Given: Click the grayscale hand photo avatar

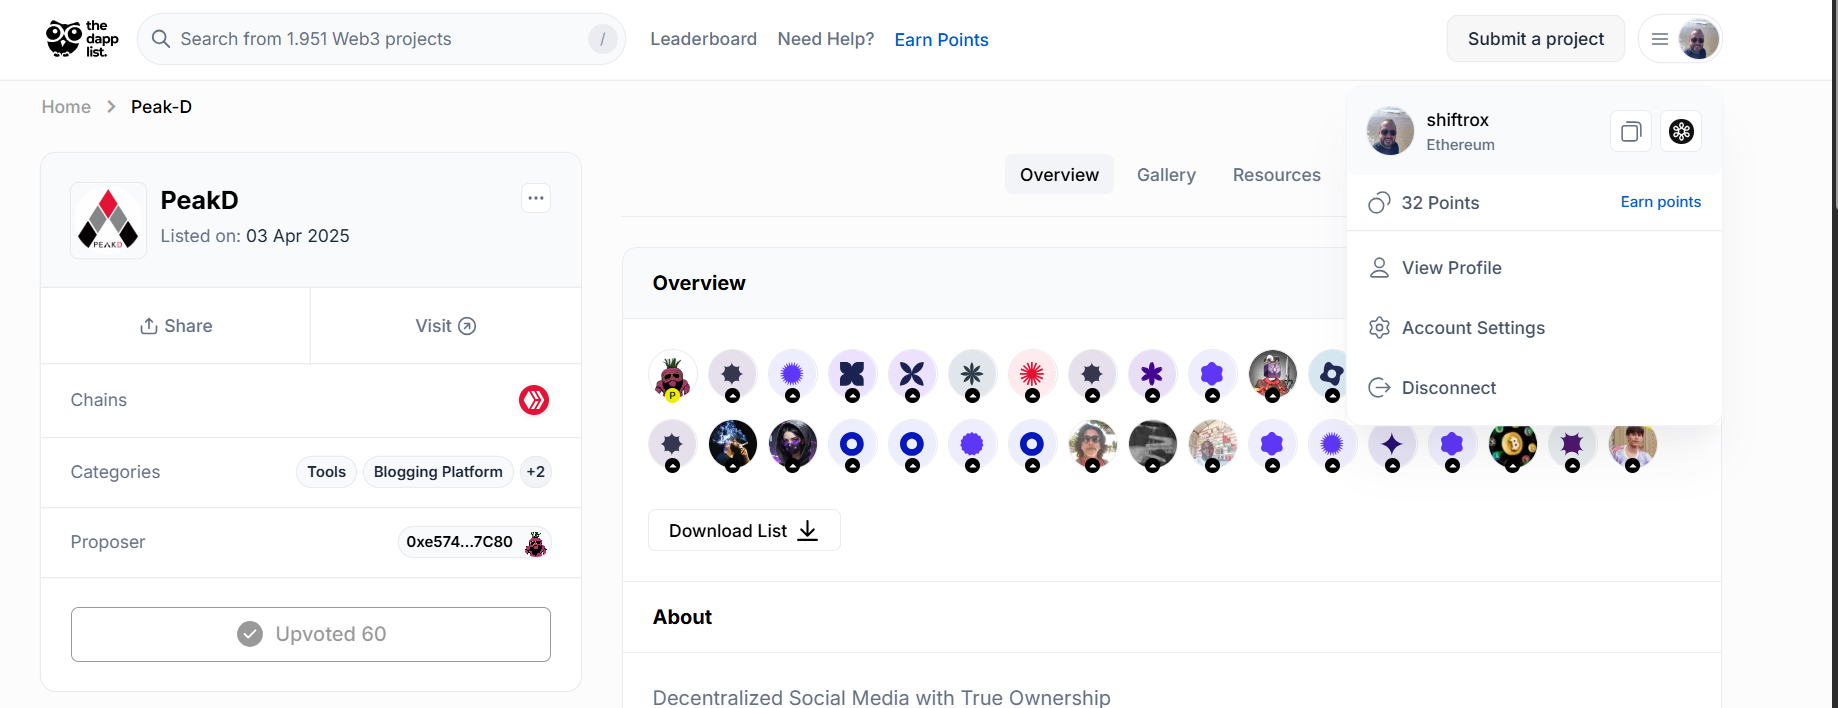Looking at the screenshot, I should click(x=1152, y=444).
